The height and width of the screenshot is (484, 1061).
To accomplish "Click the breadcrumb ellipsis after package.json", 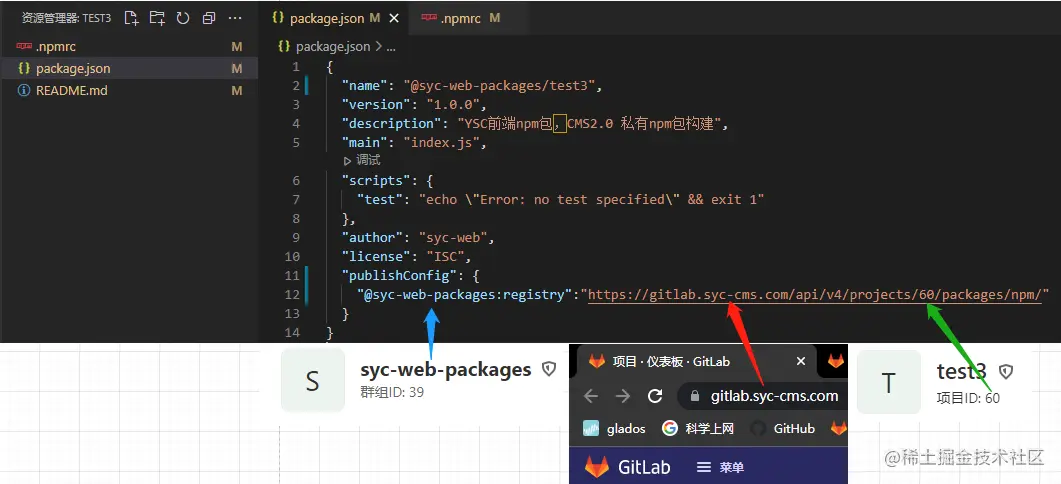I will pos(390,47).
